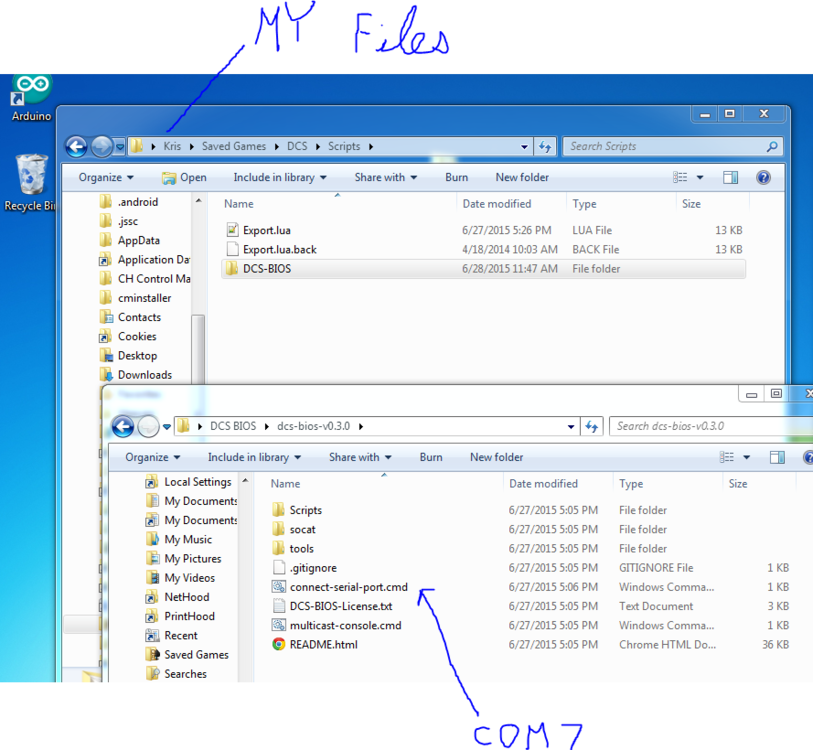The image size is (813, 750).
Task: Select Saved Games in the address breadcrumb
Action: (234, 146)
